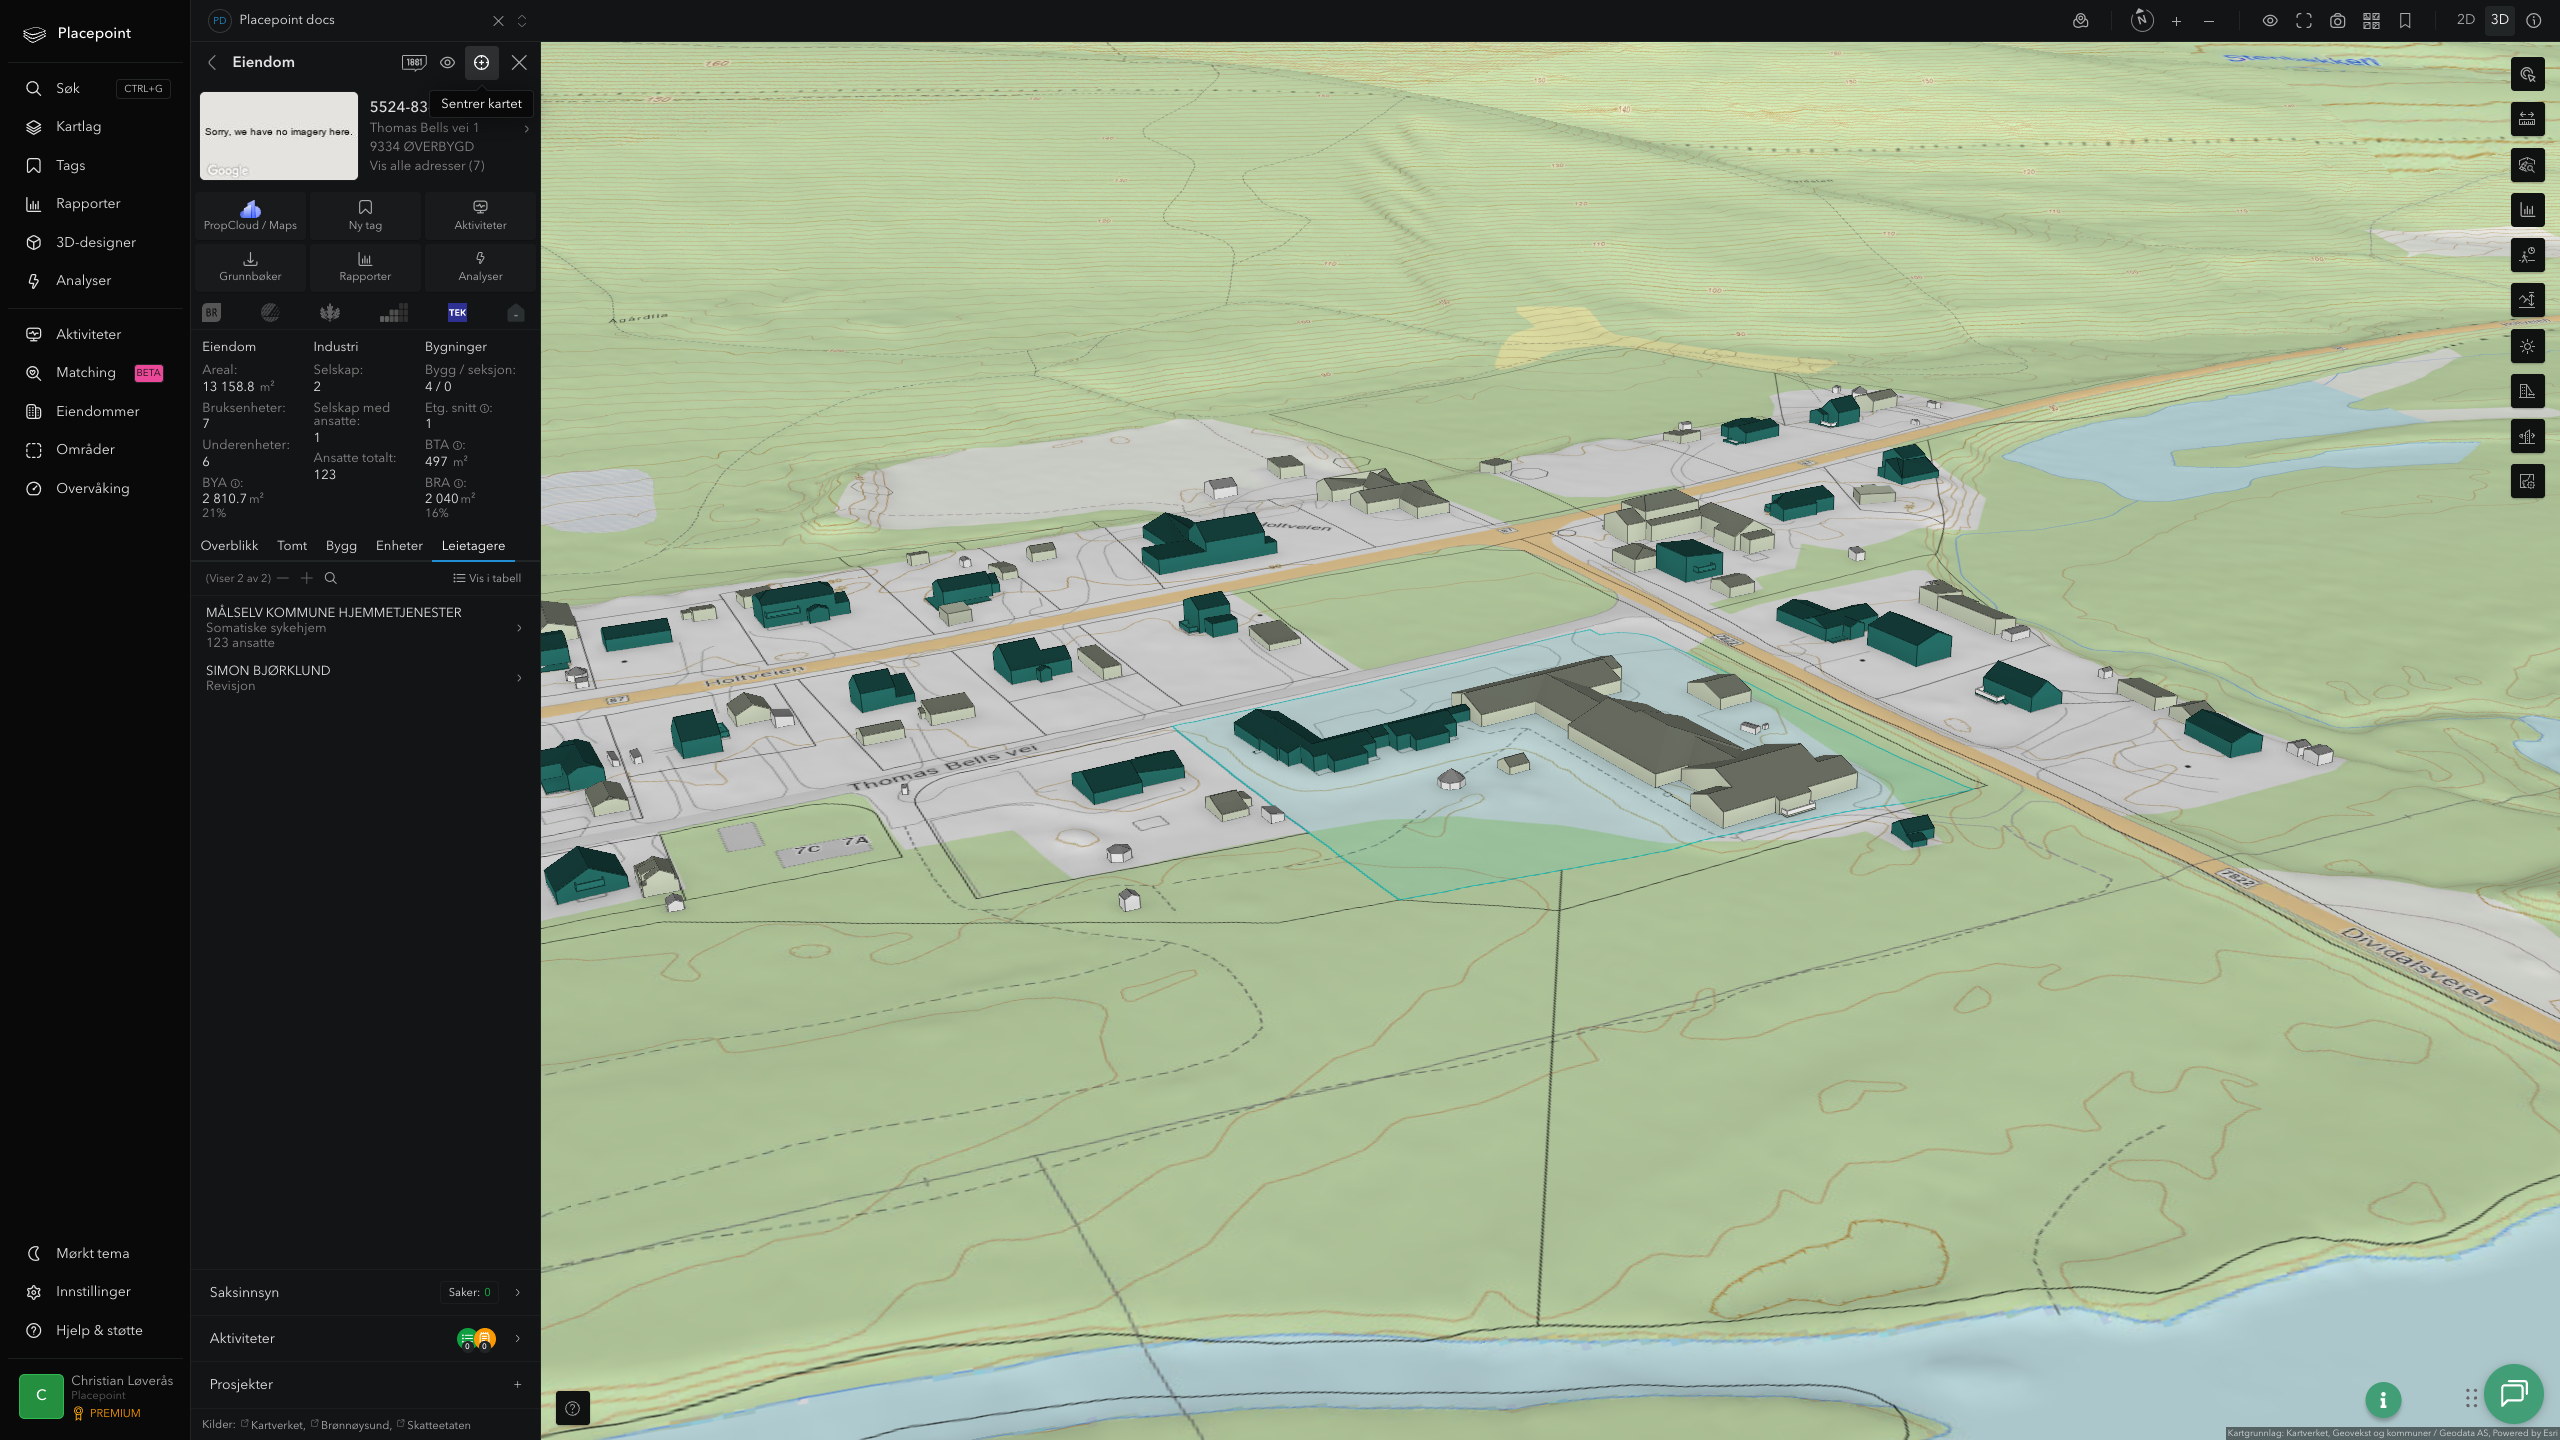The width and height of the screenshot is (2560, 1440).
Task: Click the tenant list search icon
Action: coord(331,578)
